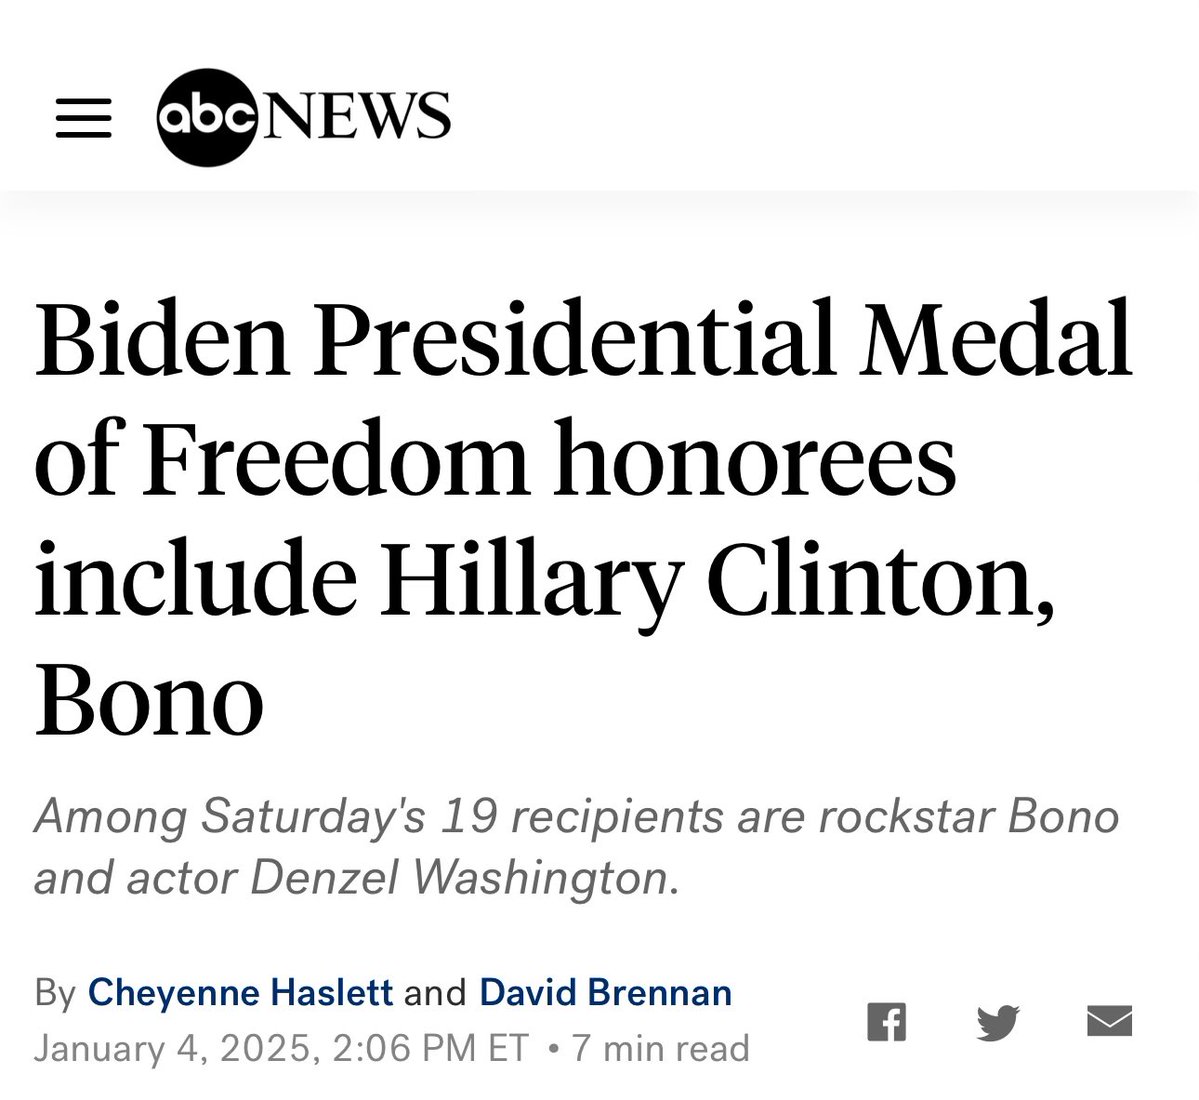This screenshot has height=1100, width=1199.
Task: Share the article on Facebook
Action: click(x=886, y=1022)
